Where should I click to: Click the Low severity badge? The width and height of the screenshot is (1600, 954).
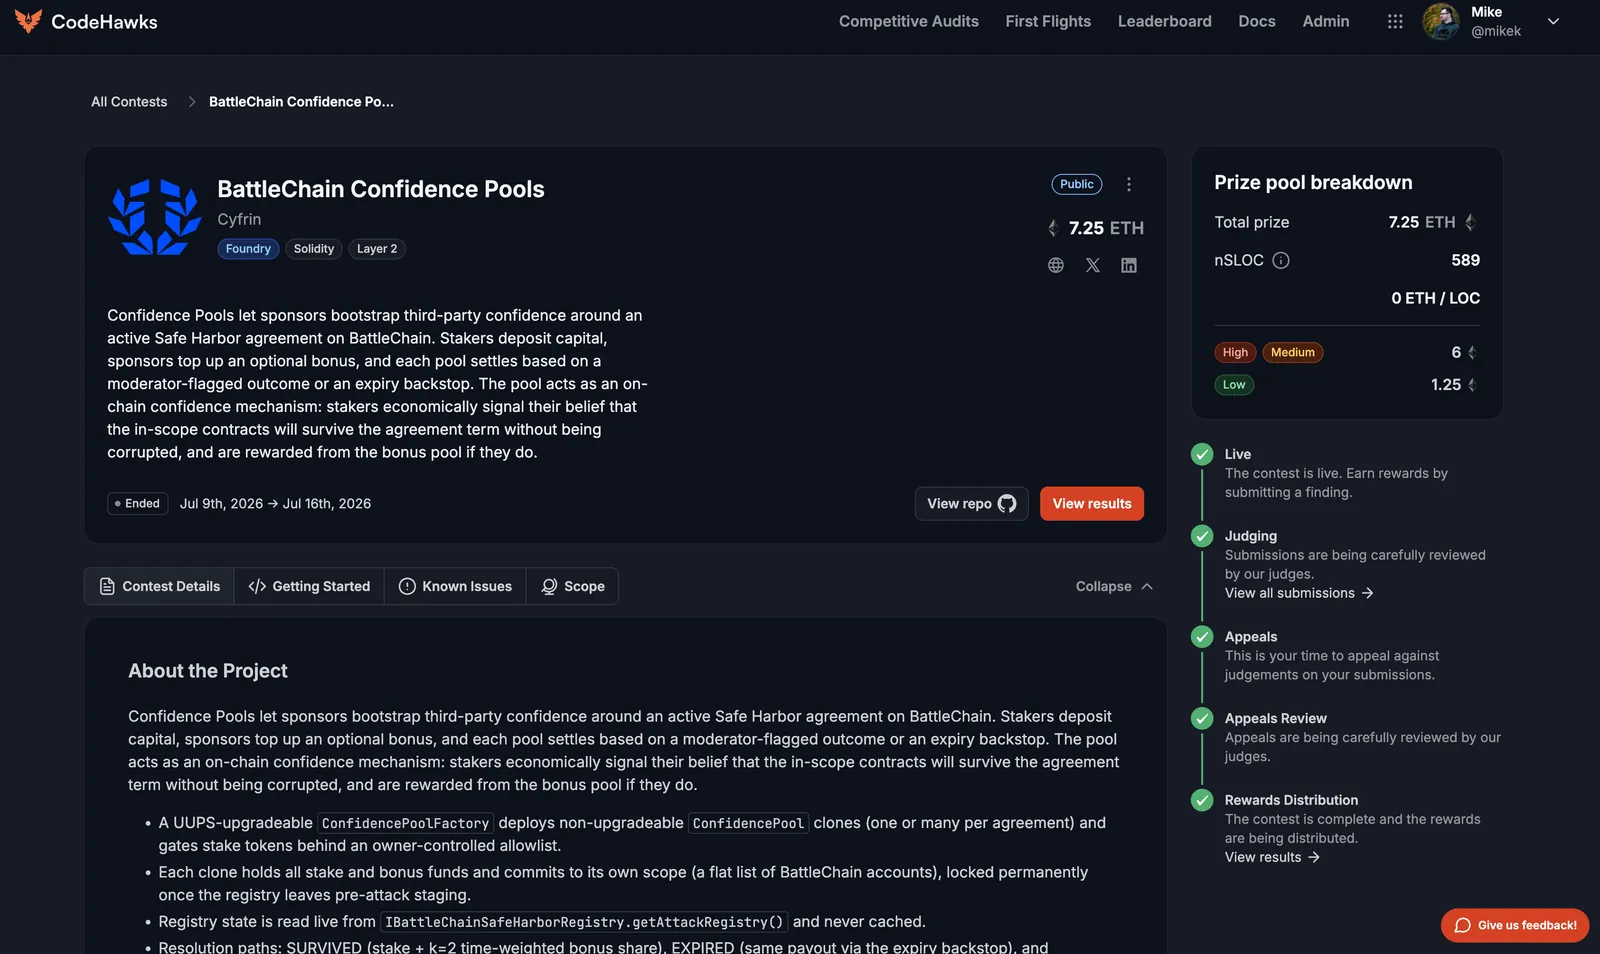pos(1234,385)
